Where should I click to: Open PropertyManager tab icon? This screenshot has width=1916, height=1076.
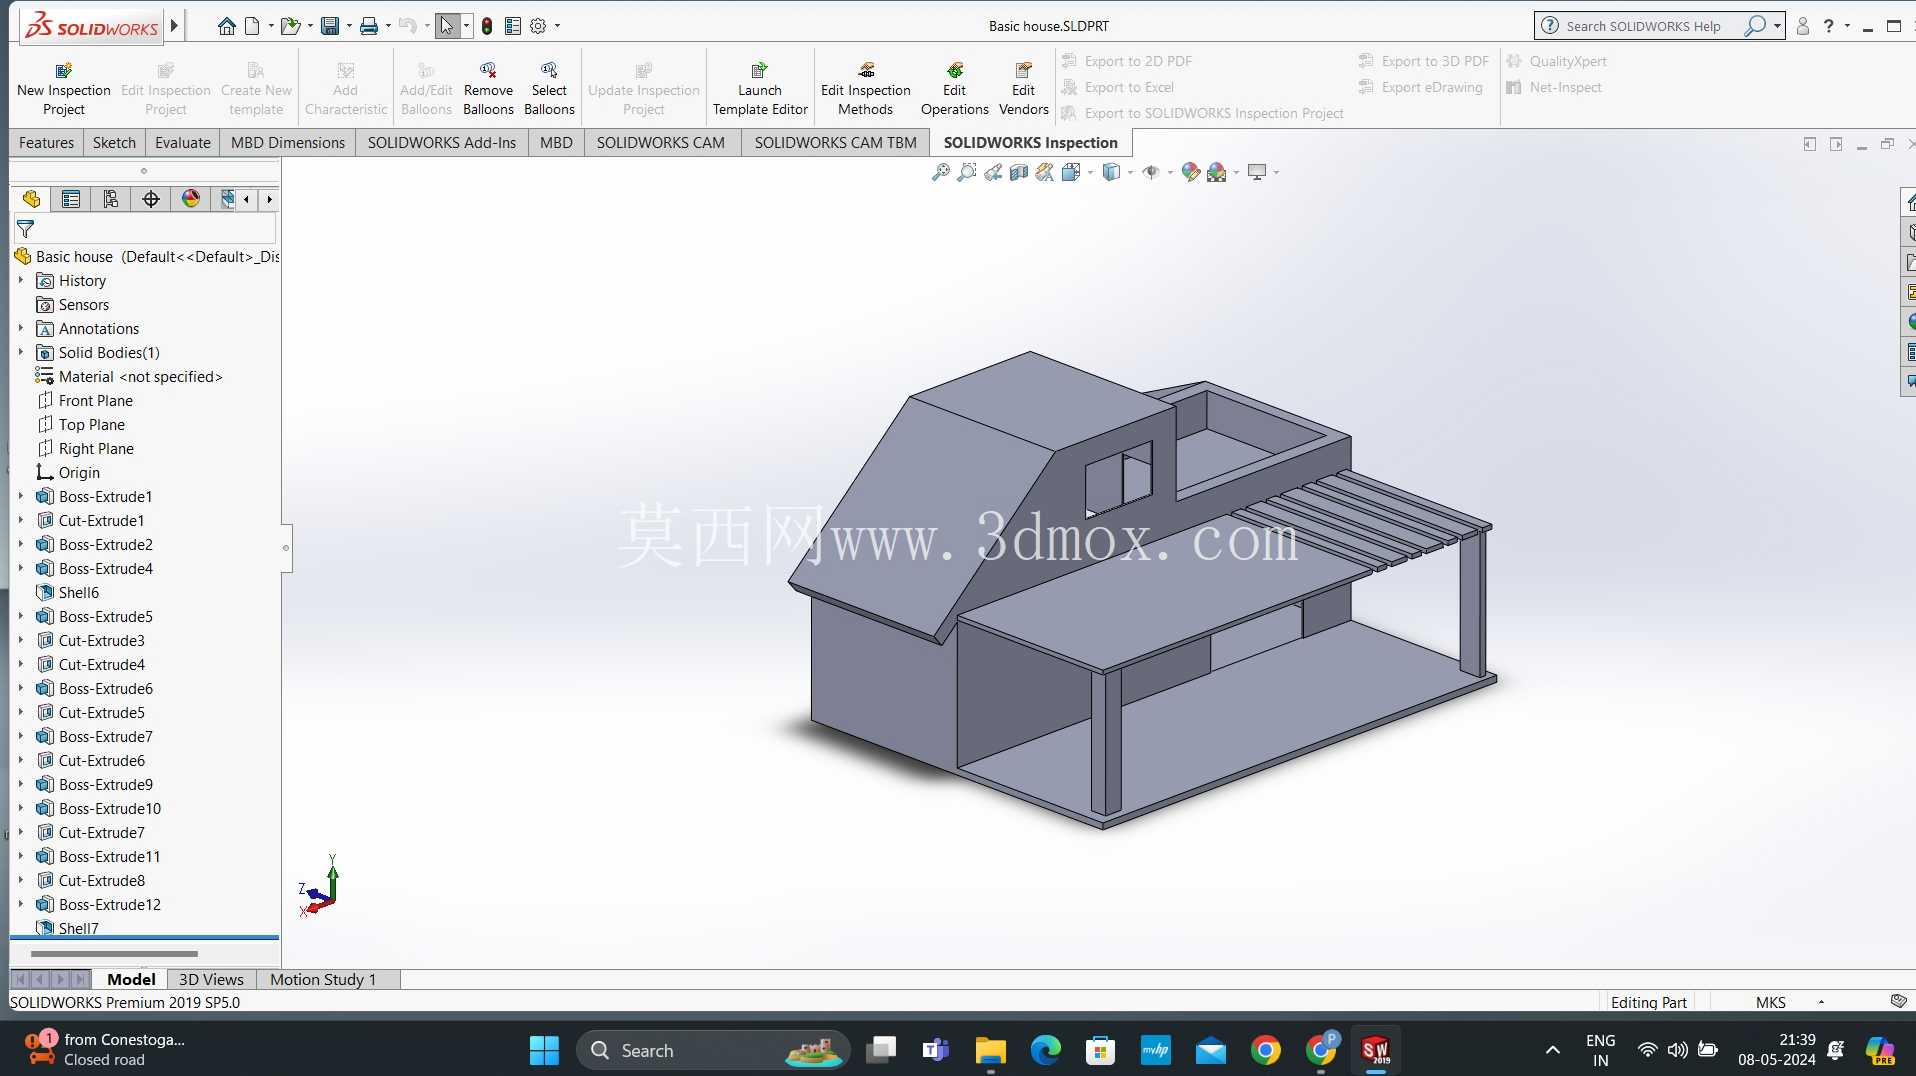(x=70, y=199)
